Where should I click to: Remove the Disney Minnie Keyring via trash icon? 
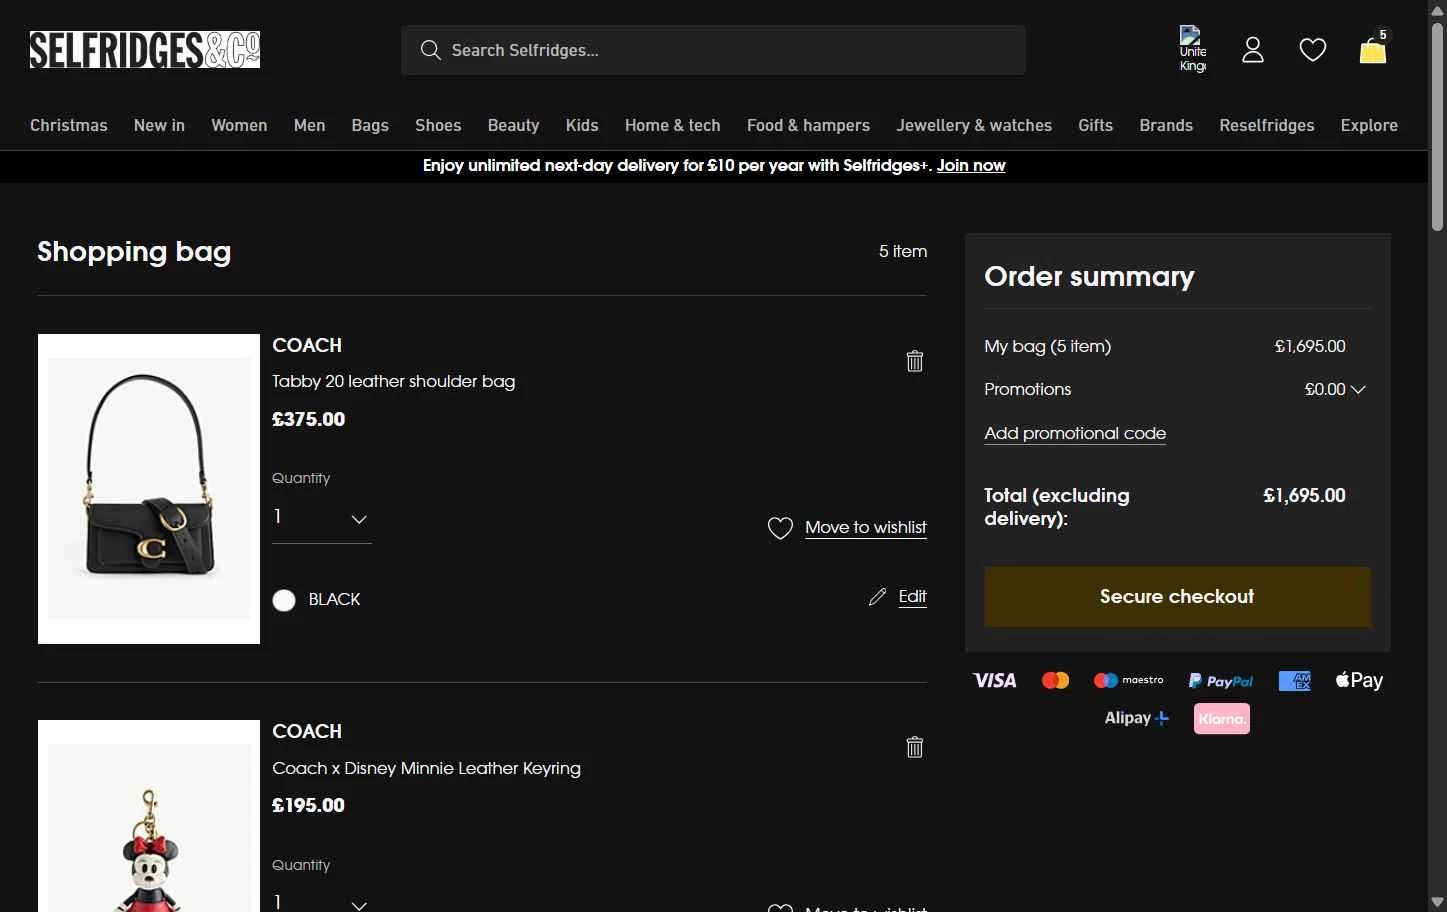point(914,747)
